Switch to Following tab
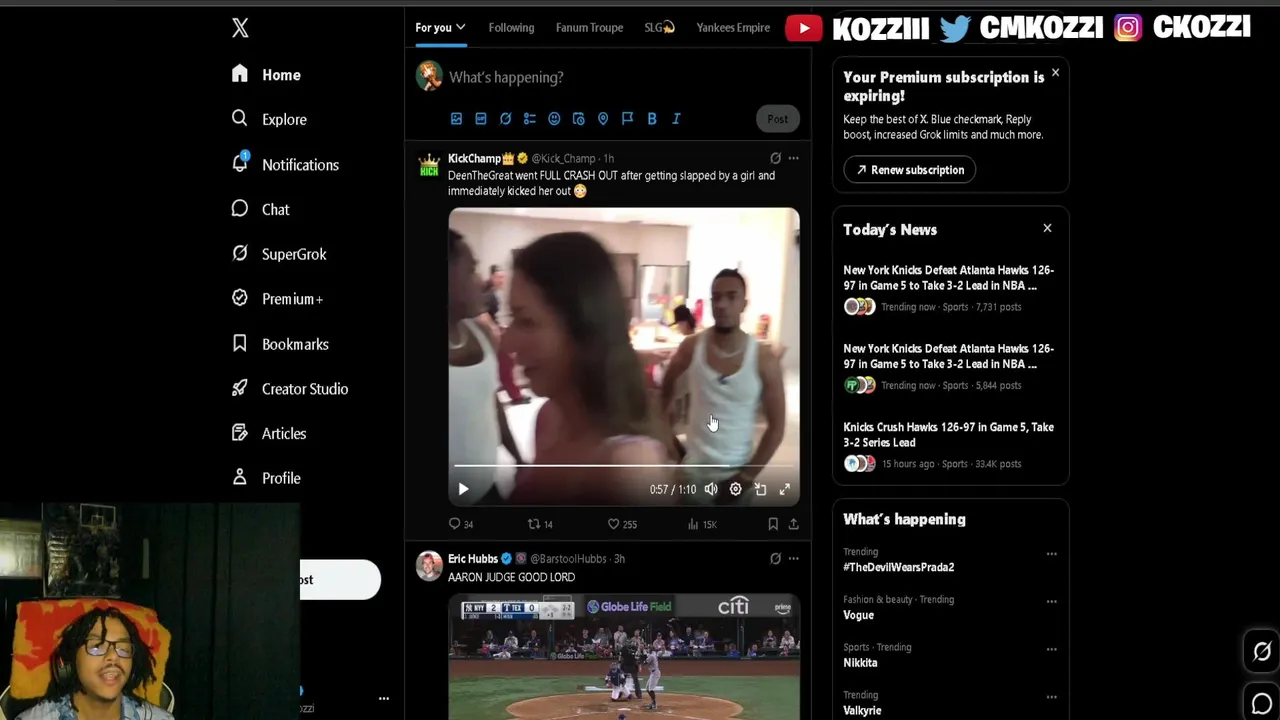 coord(511,28)
